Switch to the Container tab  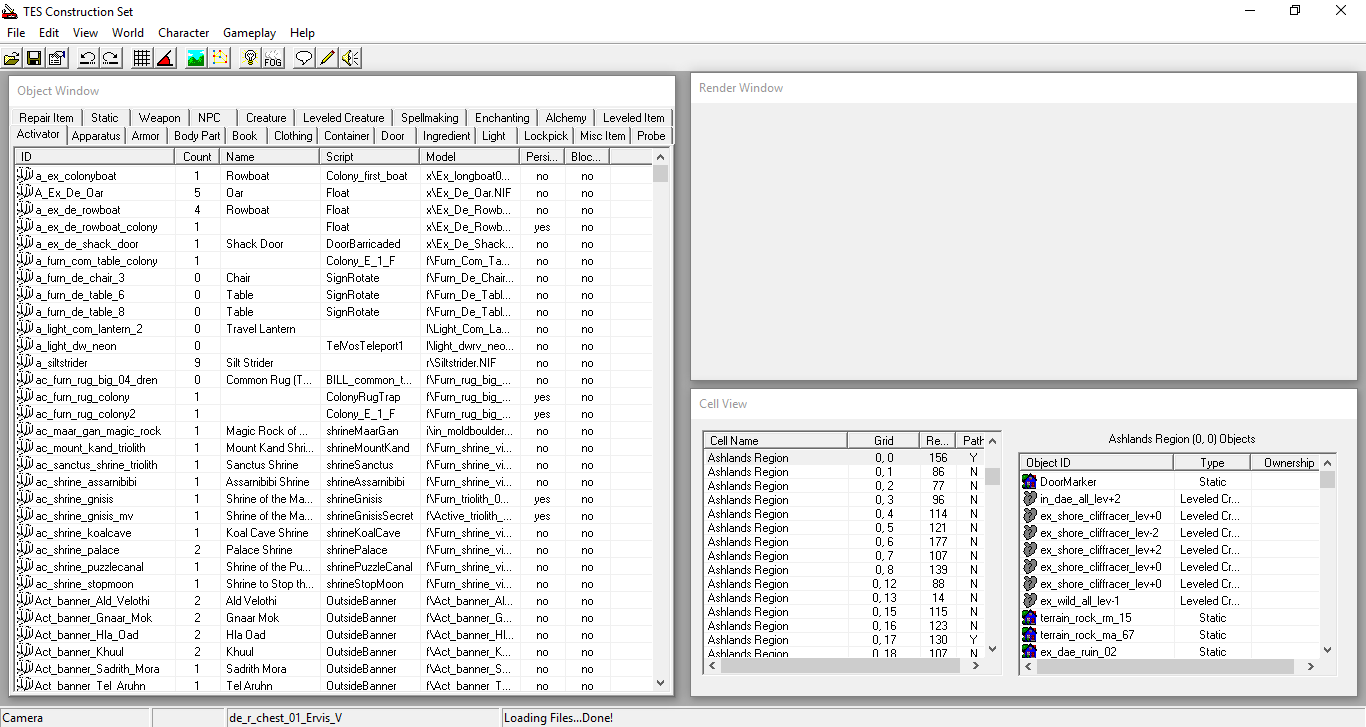pos(347,136)
